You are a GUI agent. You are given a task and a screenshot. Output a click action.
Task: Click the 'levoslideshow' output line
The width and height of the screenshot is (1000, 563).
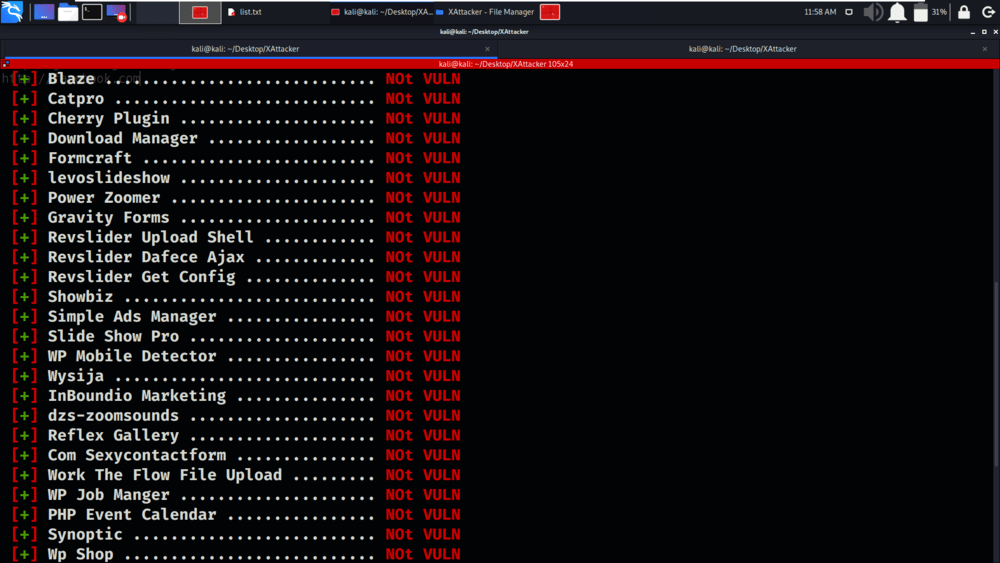(x=236, y=178)
